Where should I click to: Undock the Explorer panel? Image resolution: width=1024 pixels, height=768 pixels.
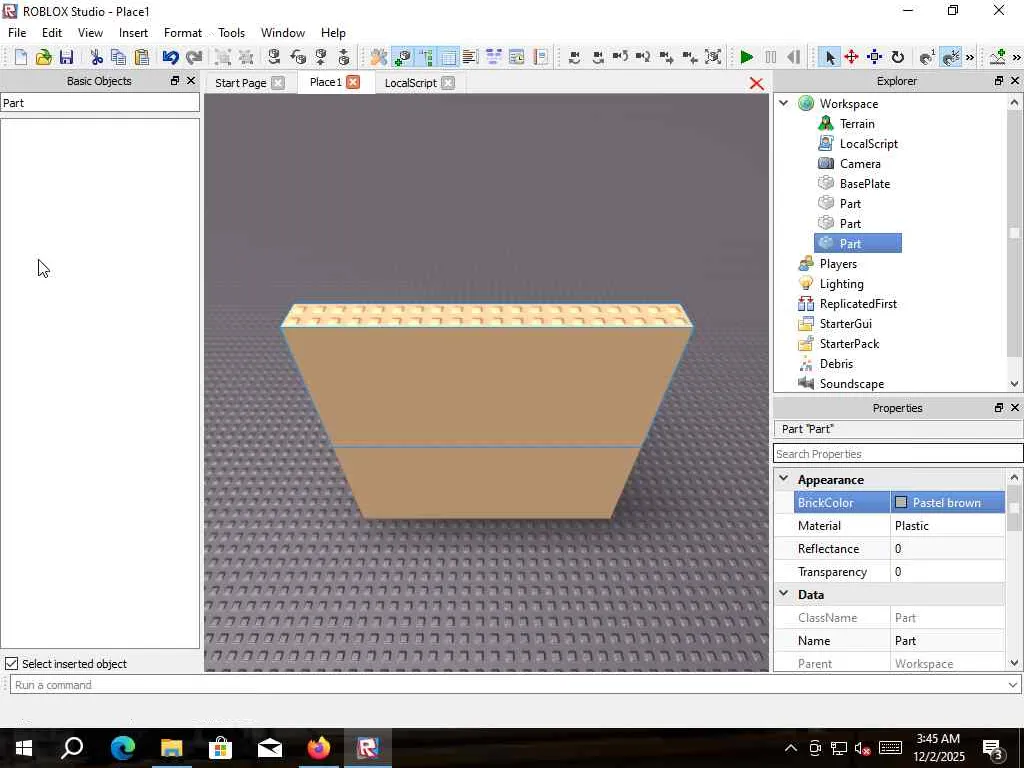click(x=999, y=80)
